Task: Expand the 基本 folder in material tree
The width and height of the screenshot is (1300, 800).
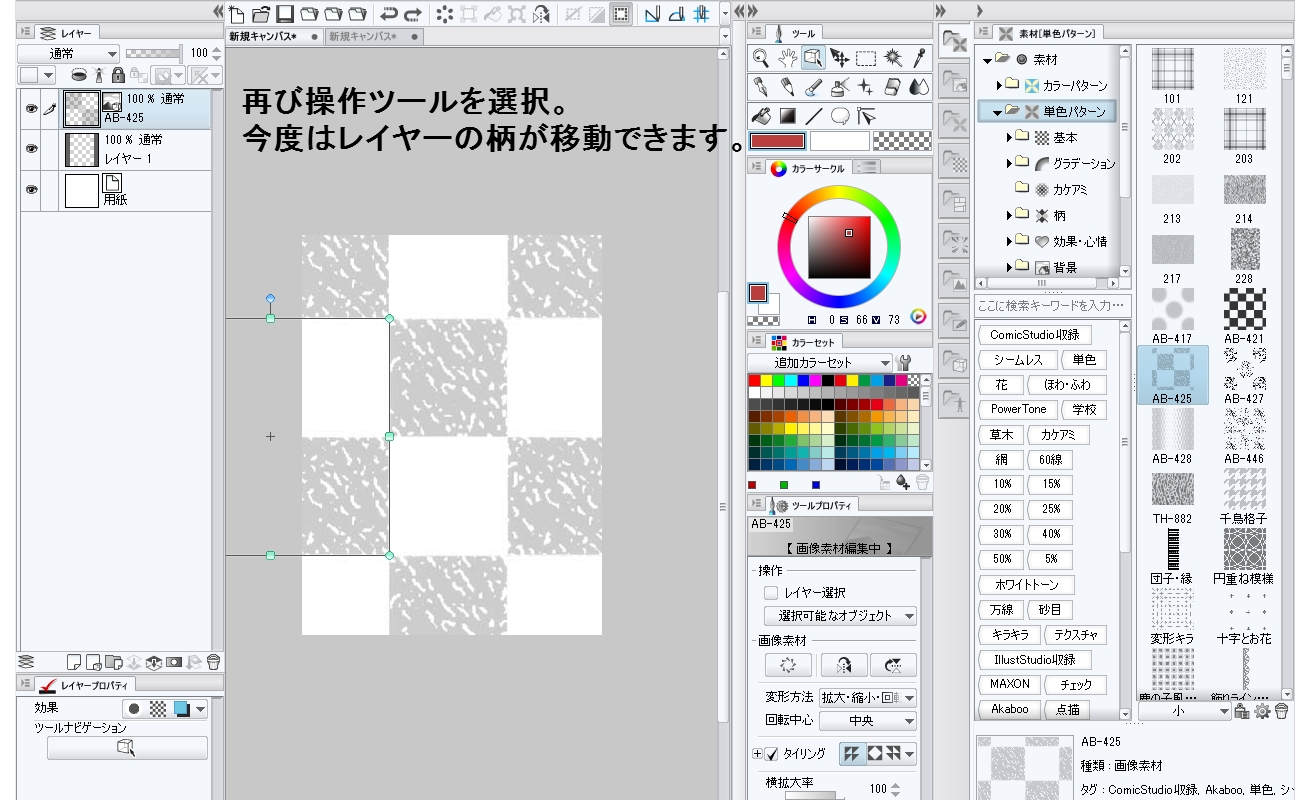Action: 1009,137
